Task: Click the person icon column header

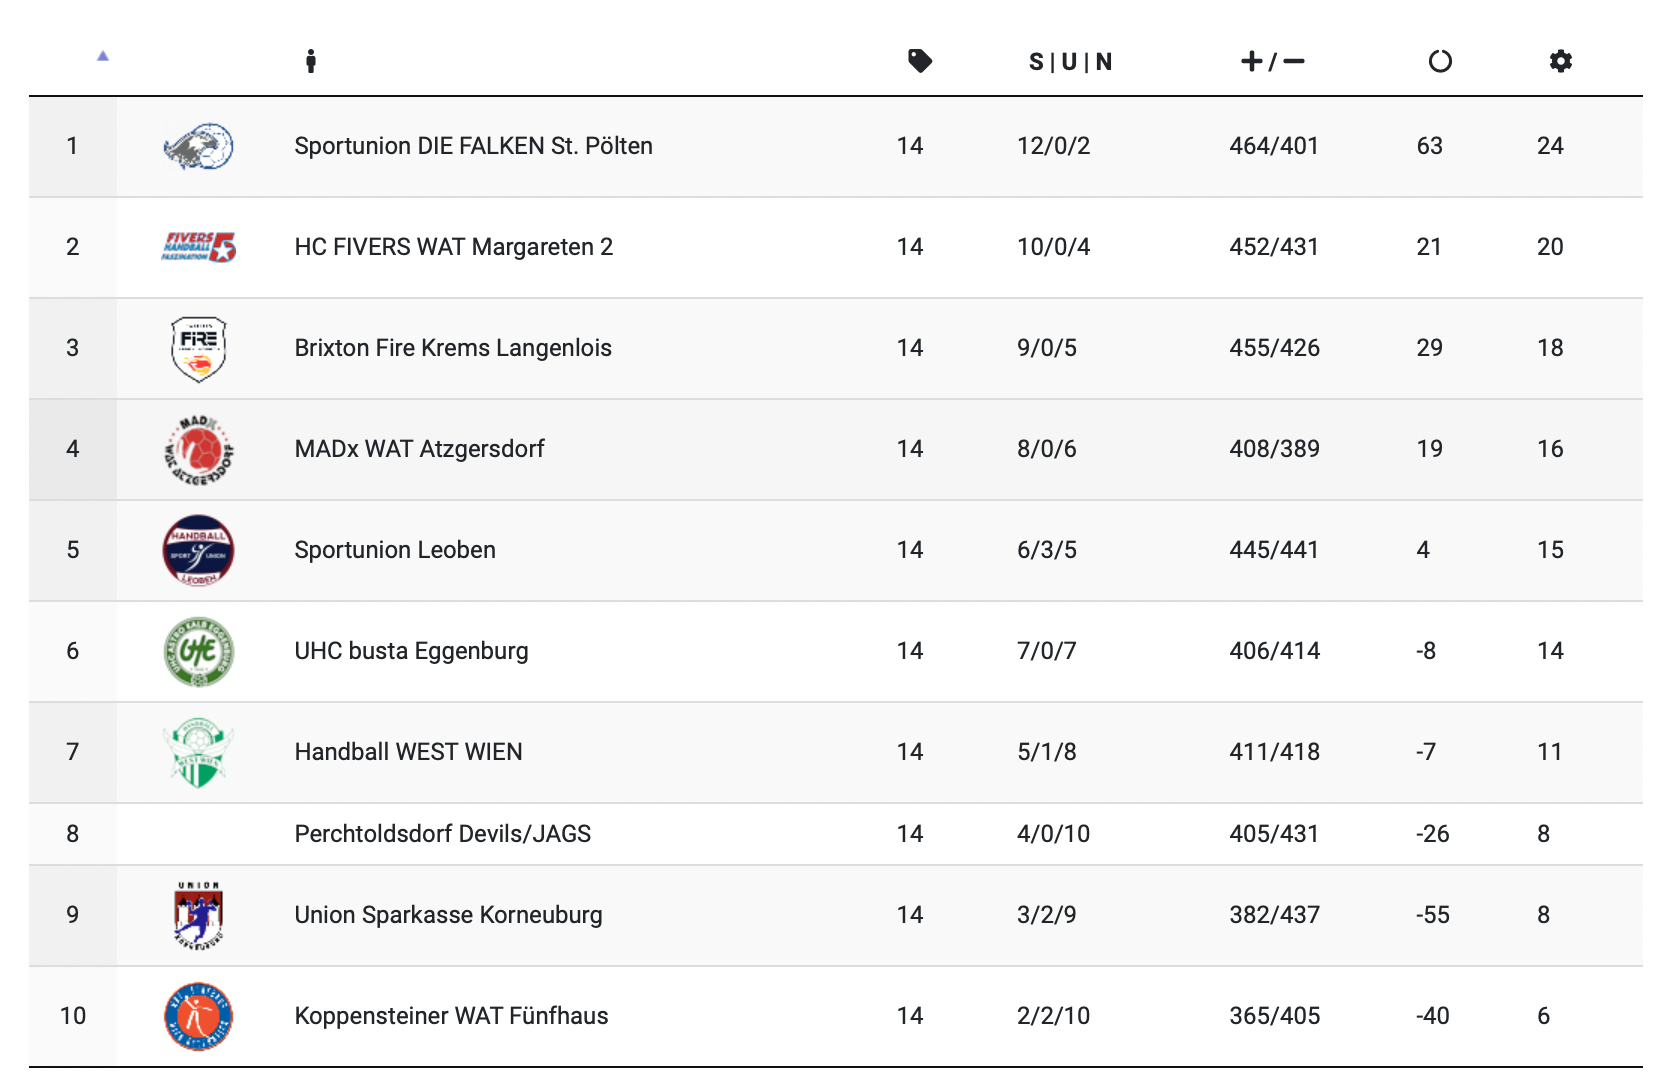Action: tap(311, 62)
